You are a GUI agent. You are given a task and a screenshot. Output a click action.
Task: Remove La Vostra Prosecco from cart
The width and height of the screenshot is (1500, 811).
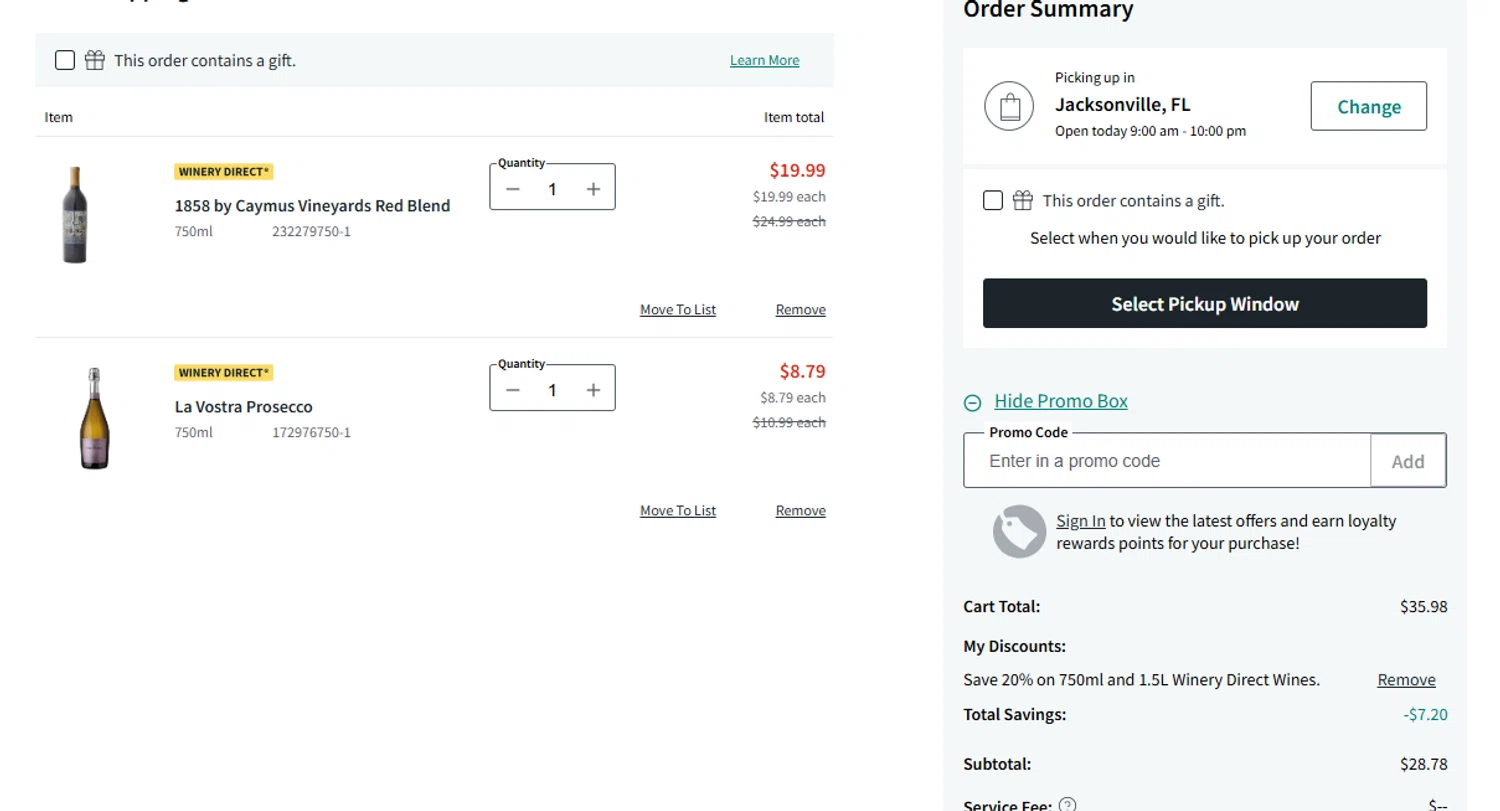800,511
